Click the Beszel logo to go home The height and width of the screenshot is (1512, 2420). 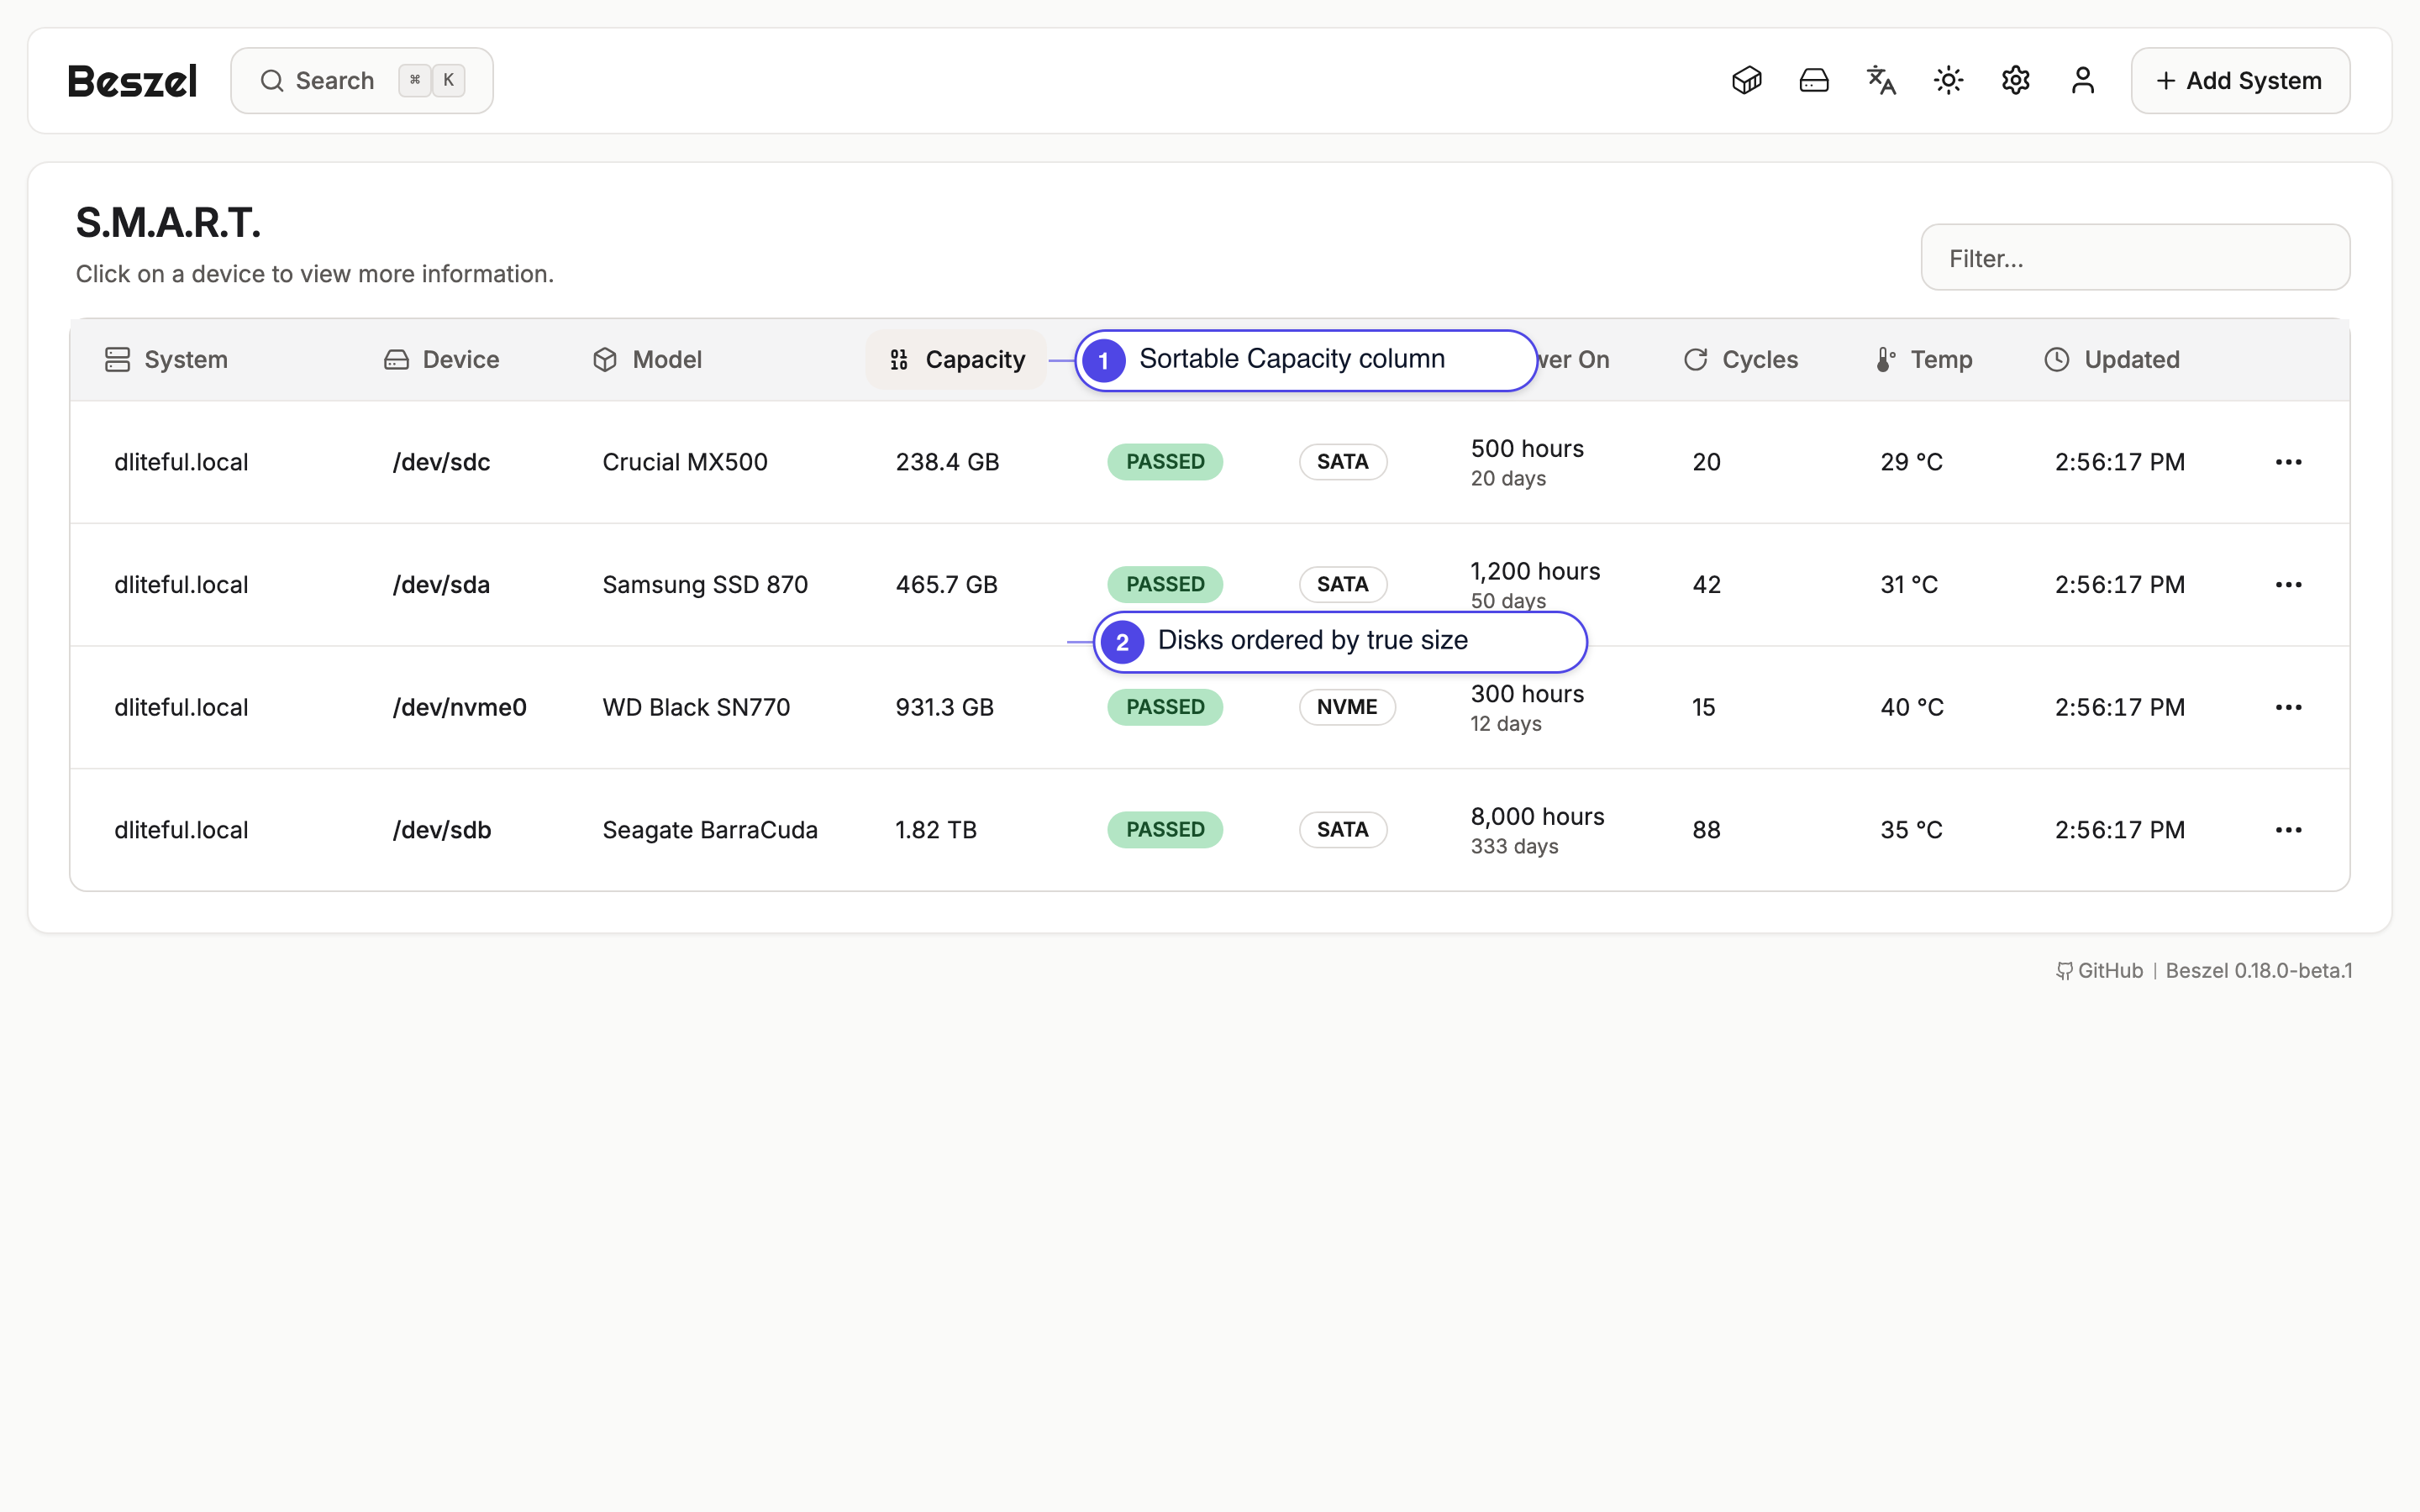(x=132, y=81)
